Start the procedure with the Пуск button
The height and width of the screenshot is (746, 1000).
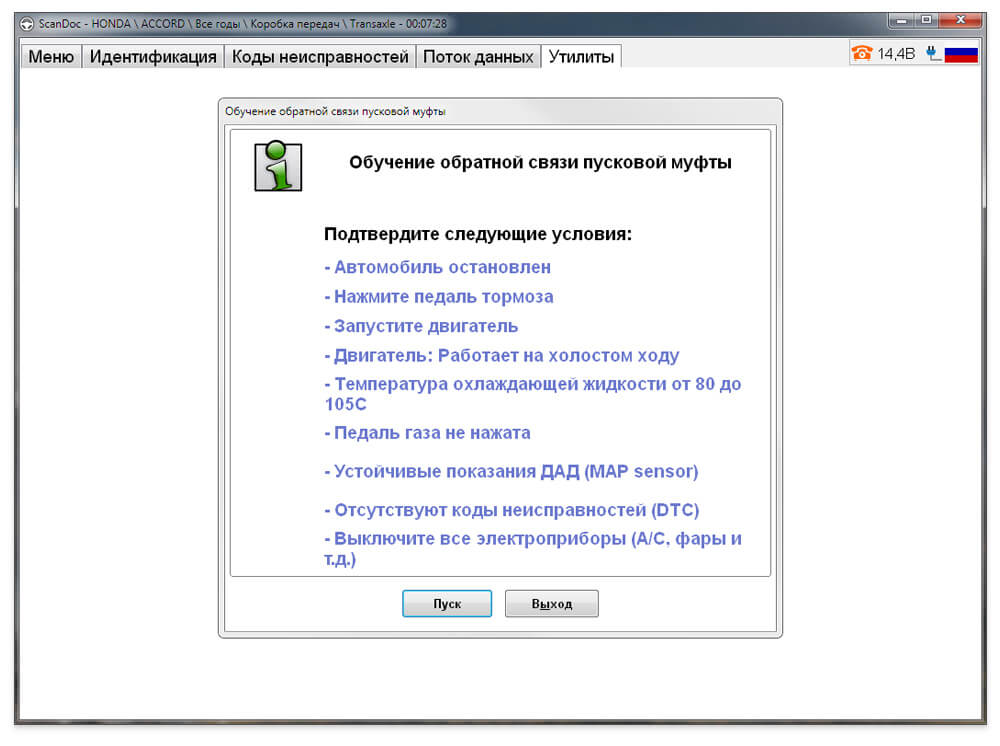pos(447,603)
